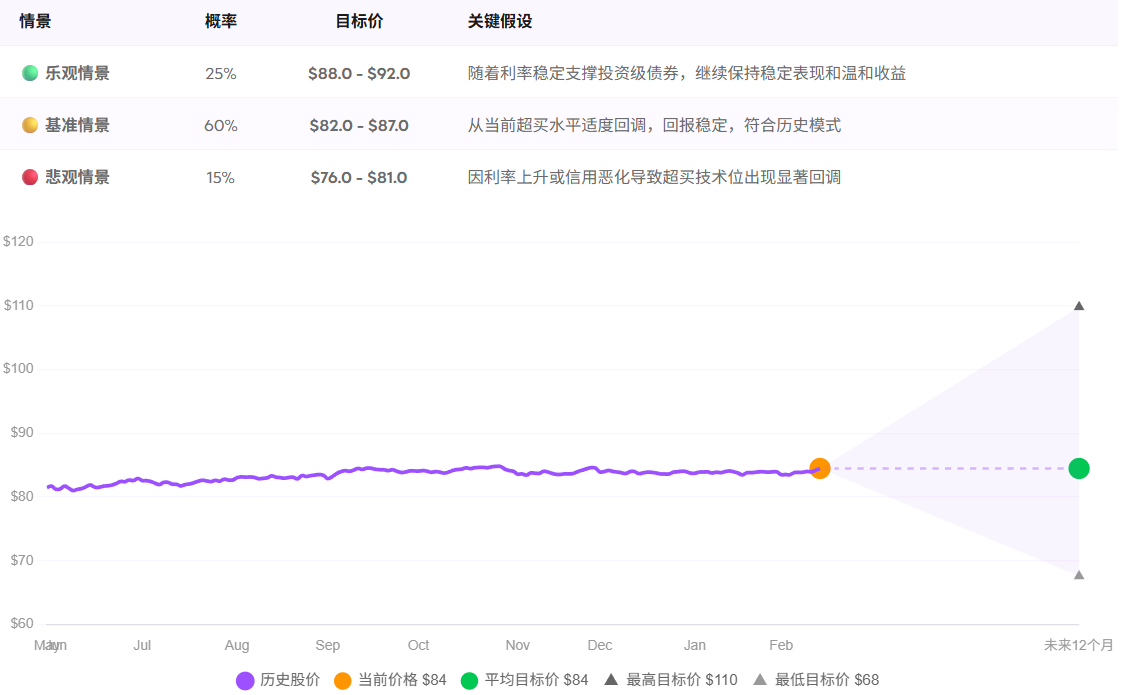This screenshot has height=695, width=1125.
Task: Select the green 平均目标价 legend dot
Action: pos(471,679)
